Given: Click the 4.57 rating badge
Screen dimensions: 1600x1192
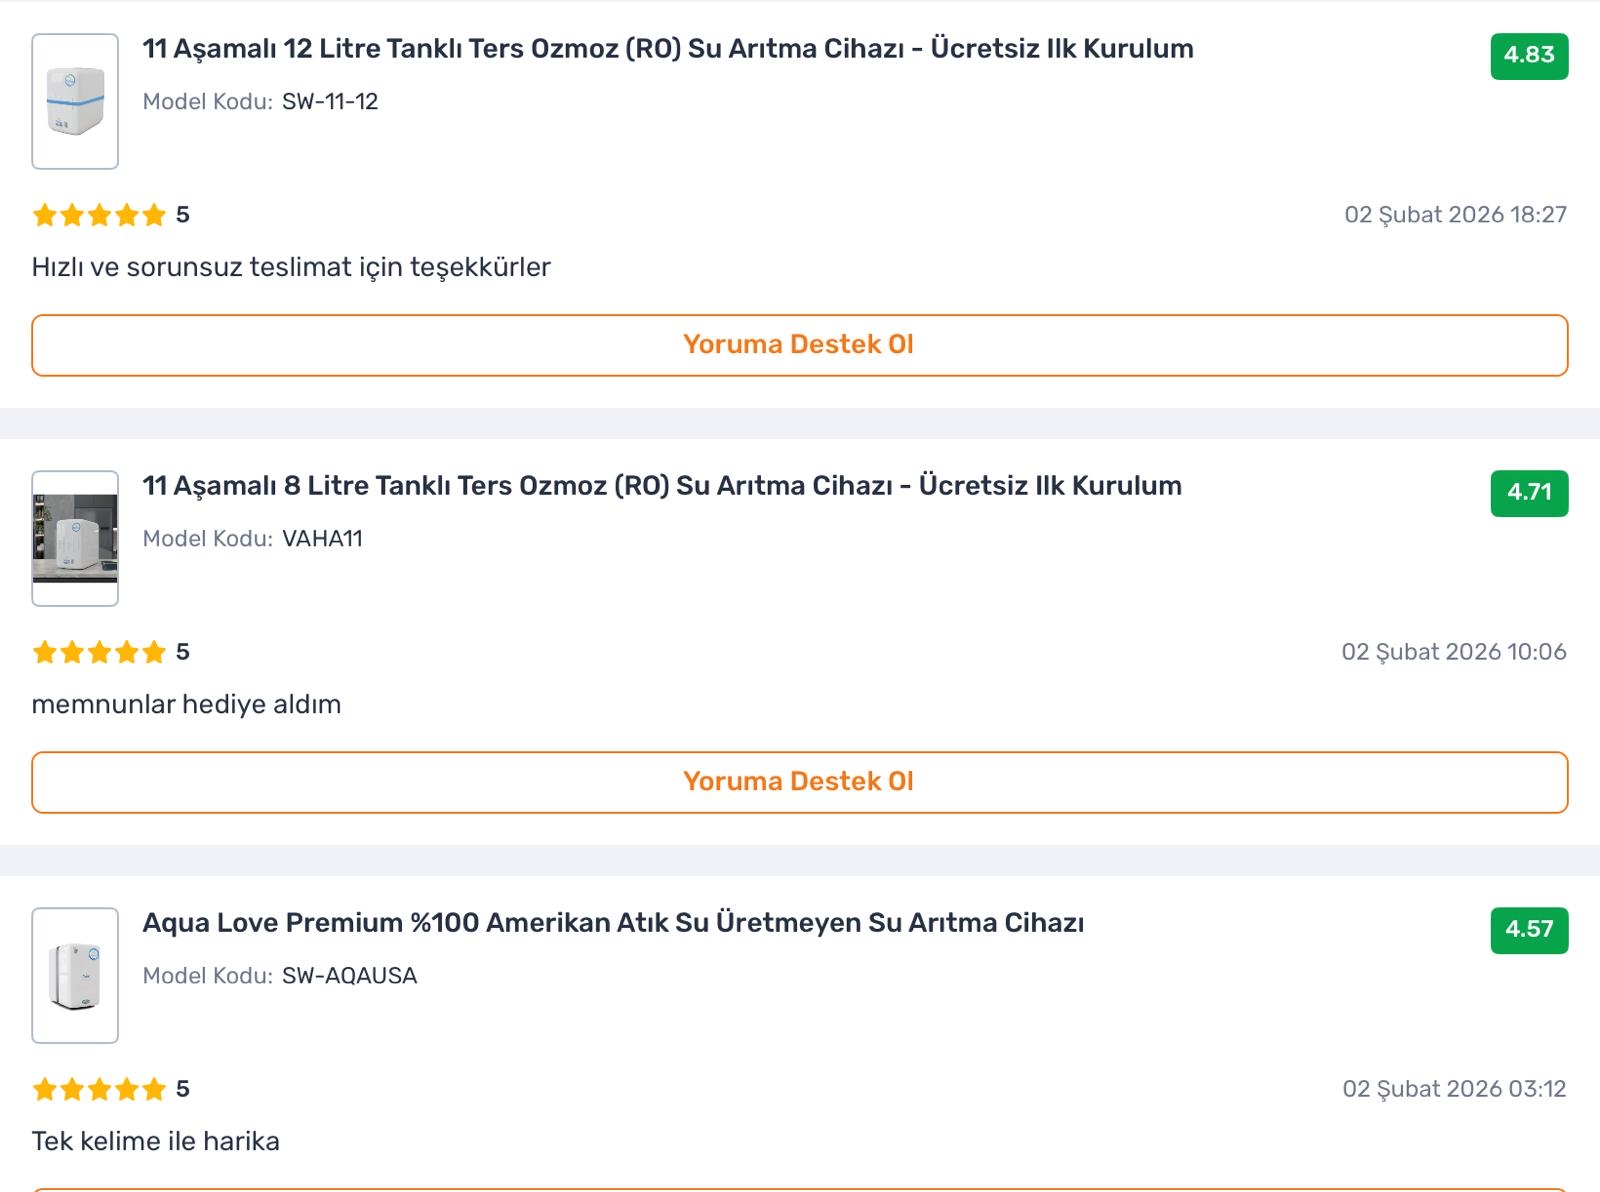Looking at the screenshot, I should coord(1529,930).
